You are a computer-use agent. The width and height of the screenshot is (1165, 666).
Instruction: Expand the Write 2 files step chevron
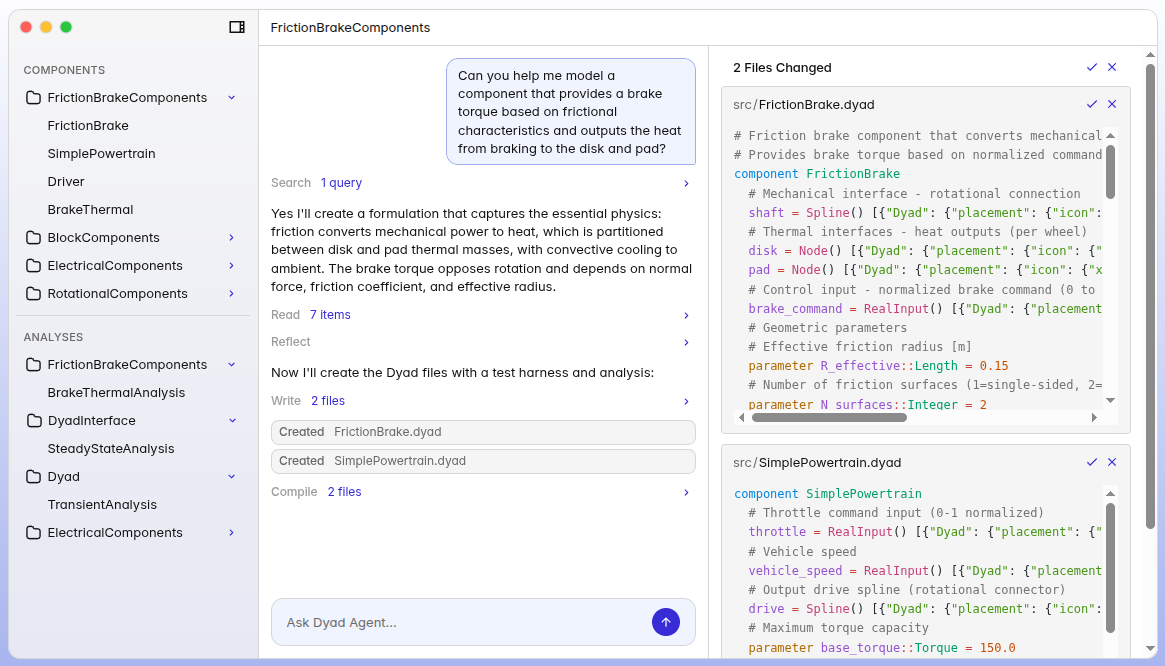coord(687,401)
